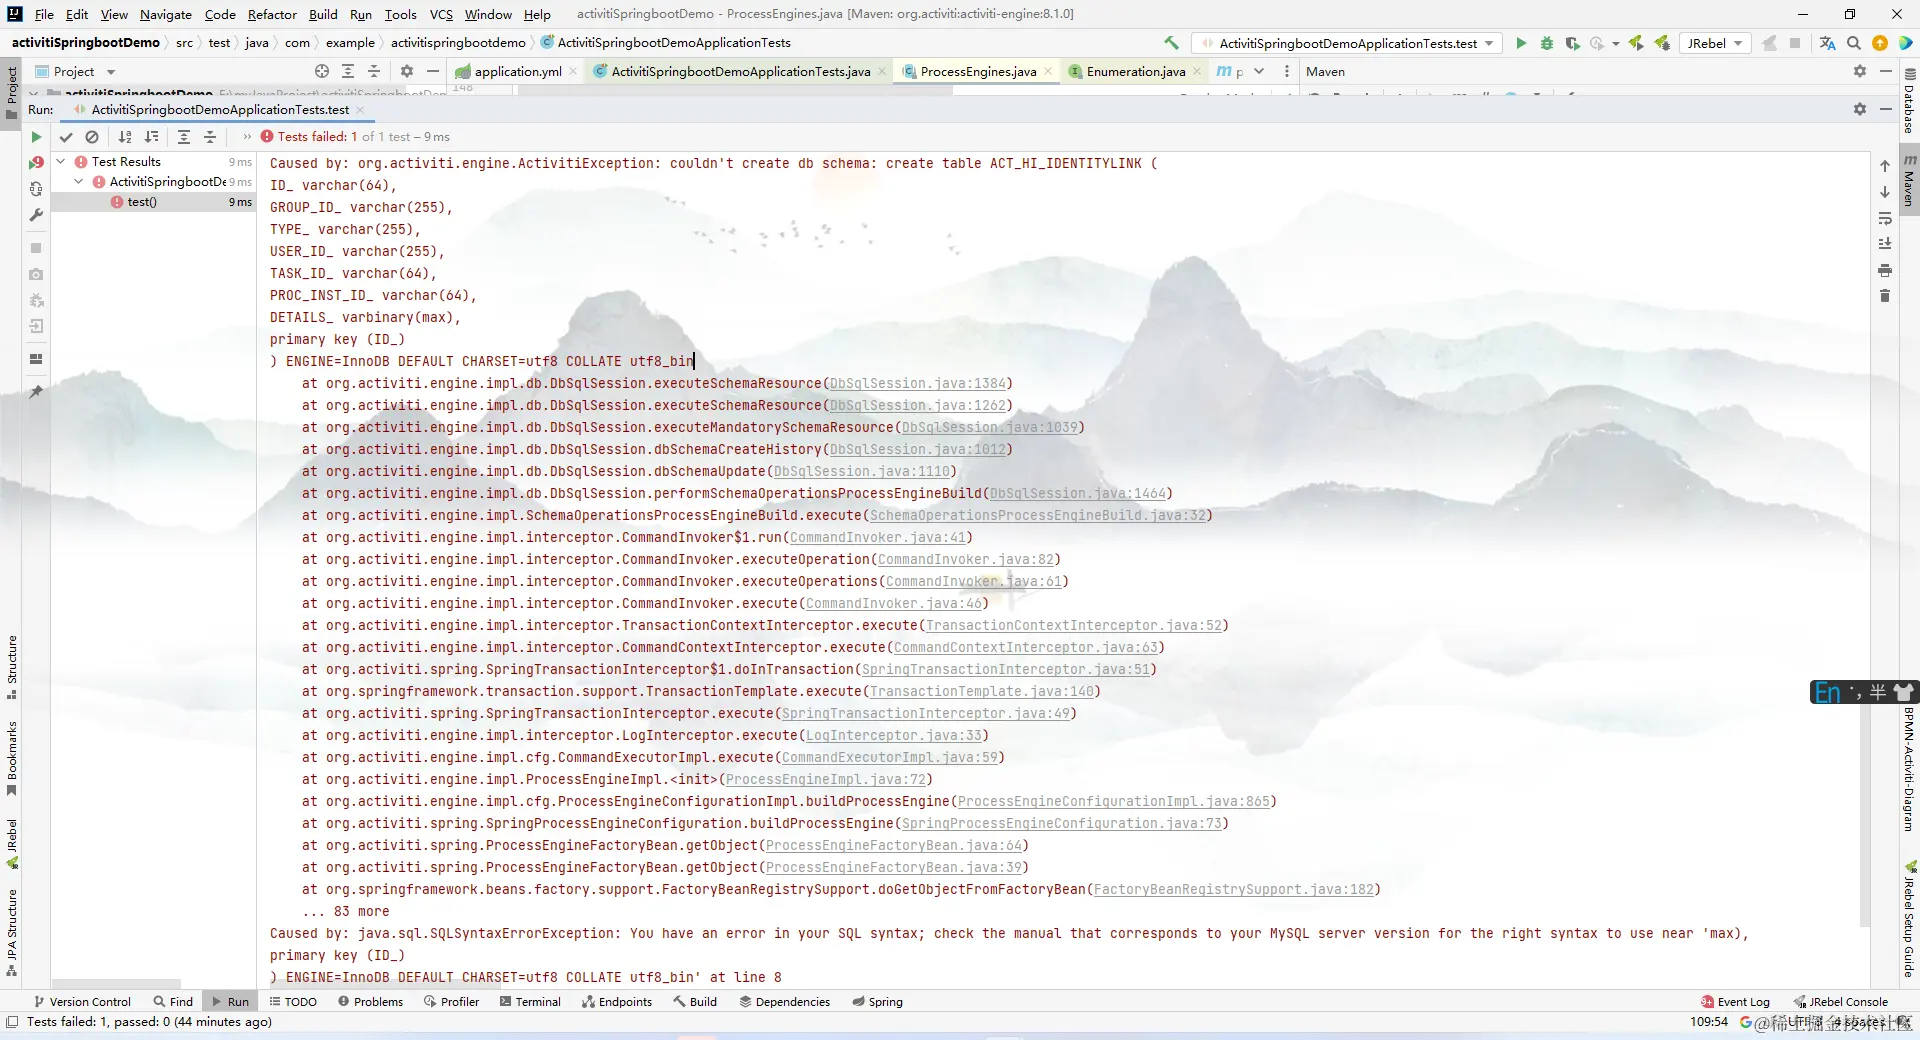1920x1040 pixels.
Task: Toggle scroll to end of console
Action: coord(1885,244)
